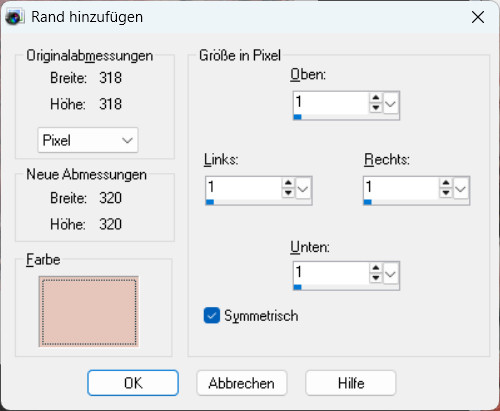Decrease the Oben value with down arrow
The height and width of the screenshot is (411, 500).
376,108
